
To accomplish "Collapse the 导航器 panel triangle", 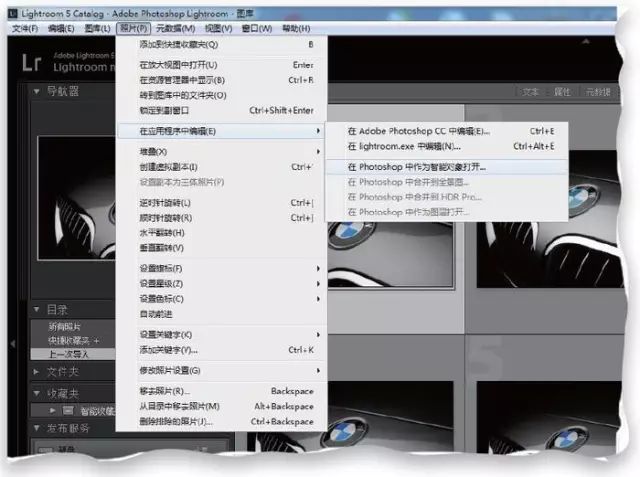I will point(39,92).
